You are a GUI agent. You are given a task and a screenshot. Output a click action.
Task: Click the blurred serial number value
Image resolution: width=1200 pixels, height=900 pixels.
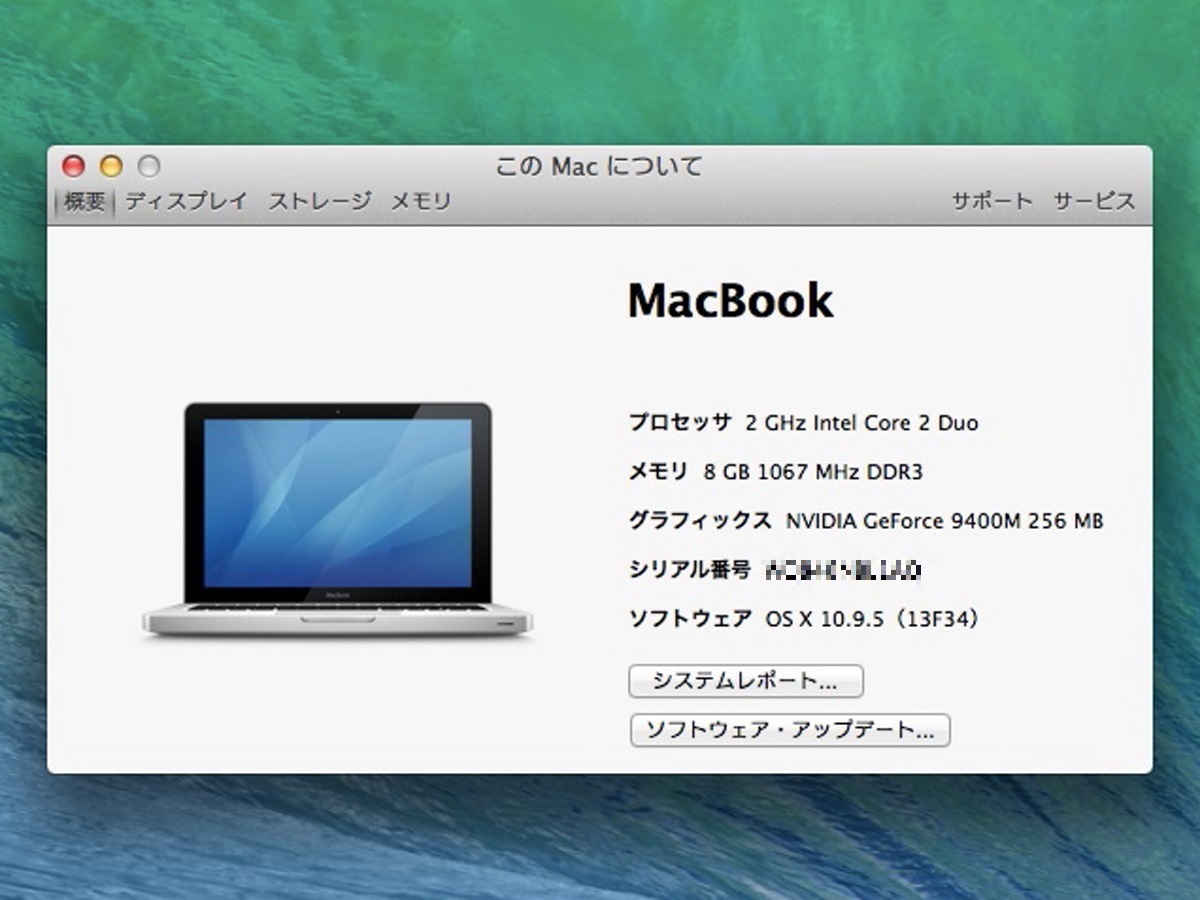(x=843, y=571)
